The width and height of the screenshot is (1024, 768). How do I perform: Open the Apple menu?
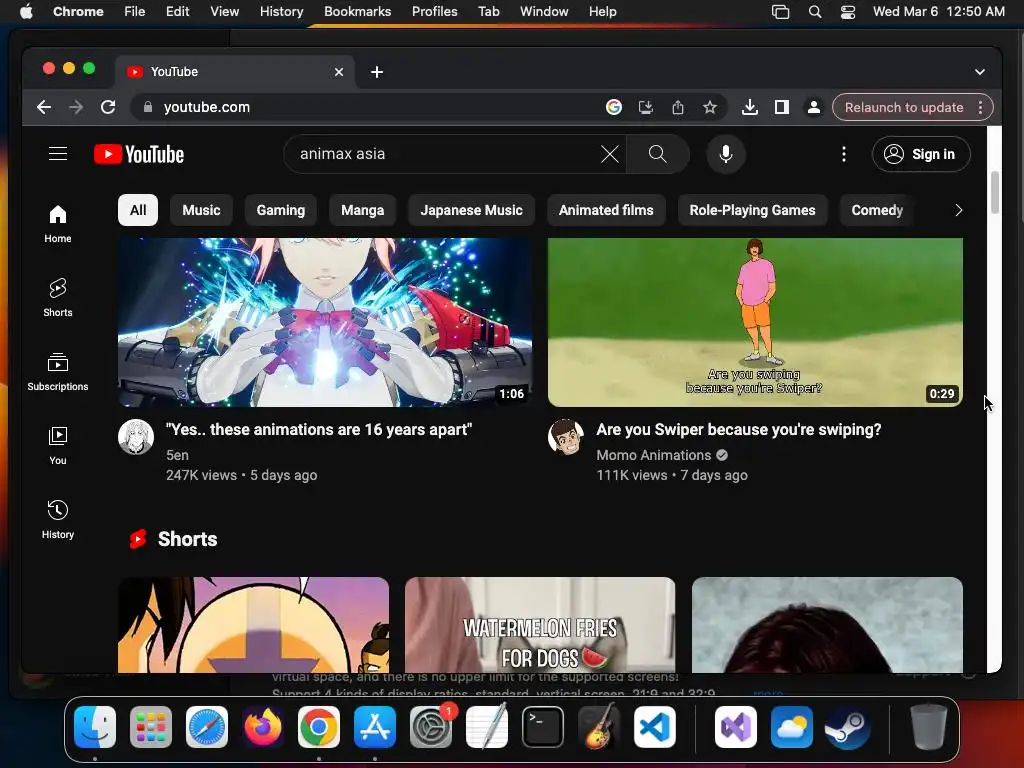click(x=26, y=12)
